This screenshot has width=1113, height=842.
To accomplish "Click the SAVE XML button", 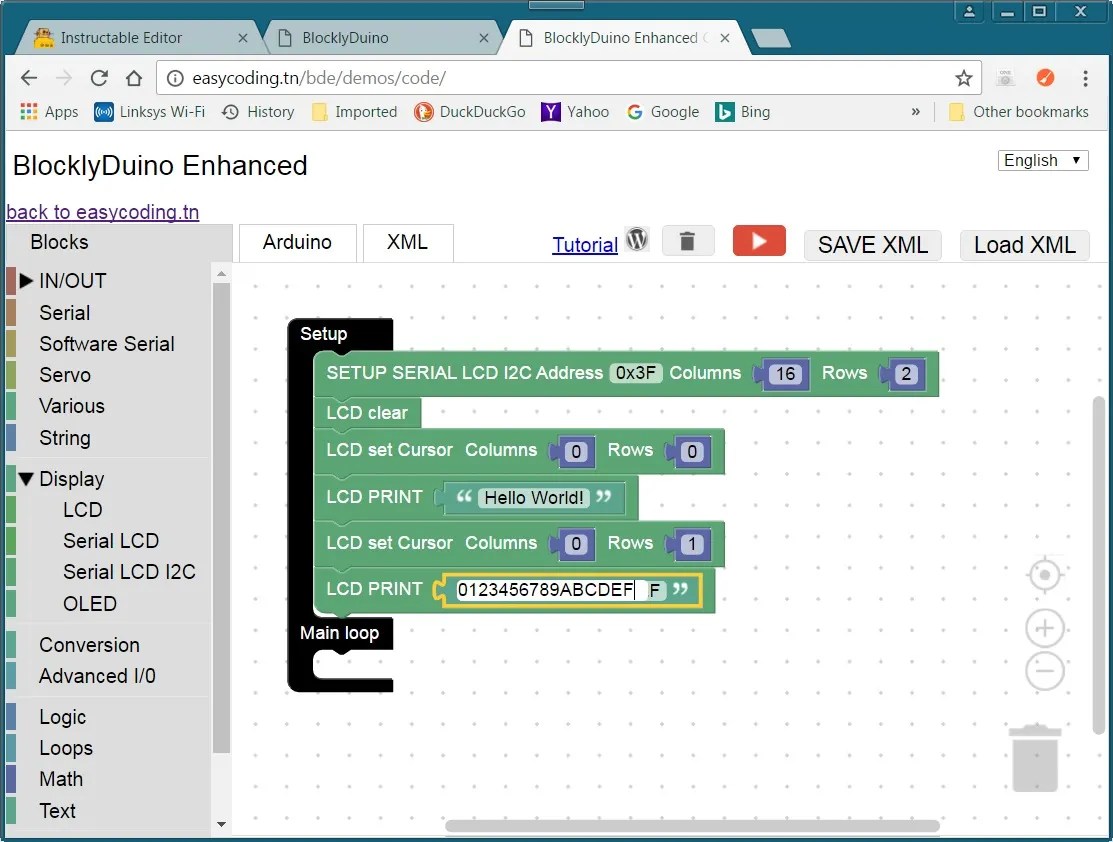I will point(871,245).
